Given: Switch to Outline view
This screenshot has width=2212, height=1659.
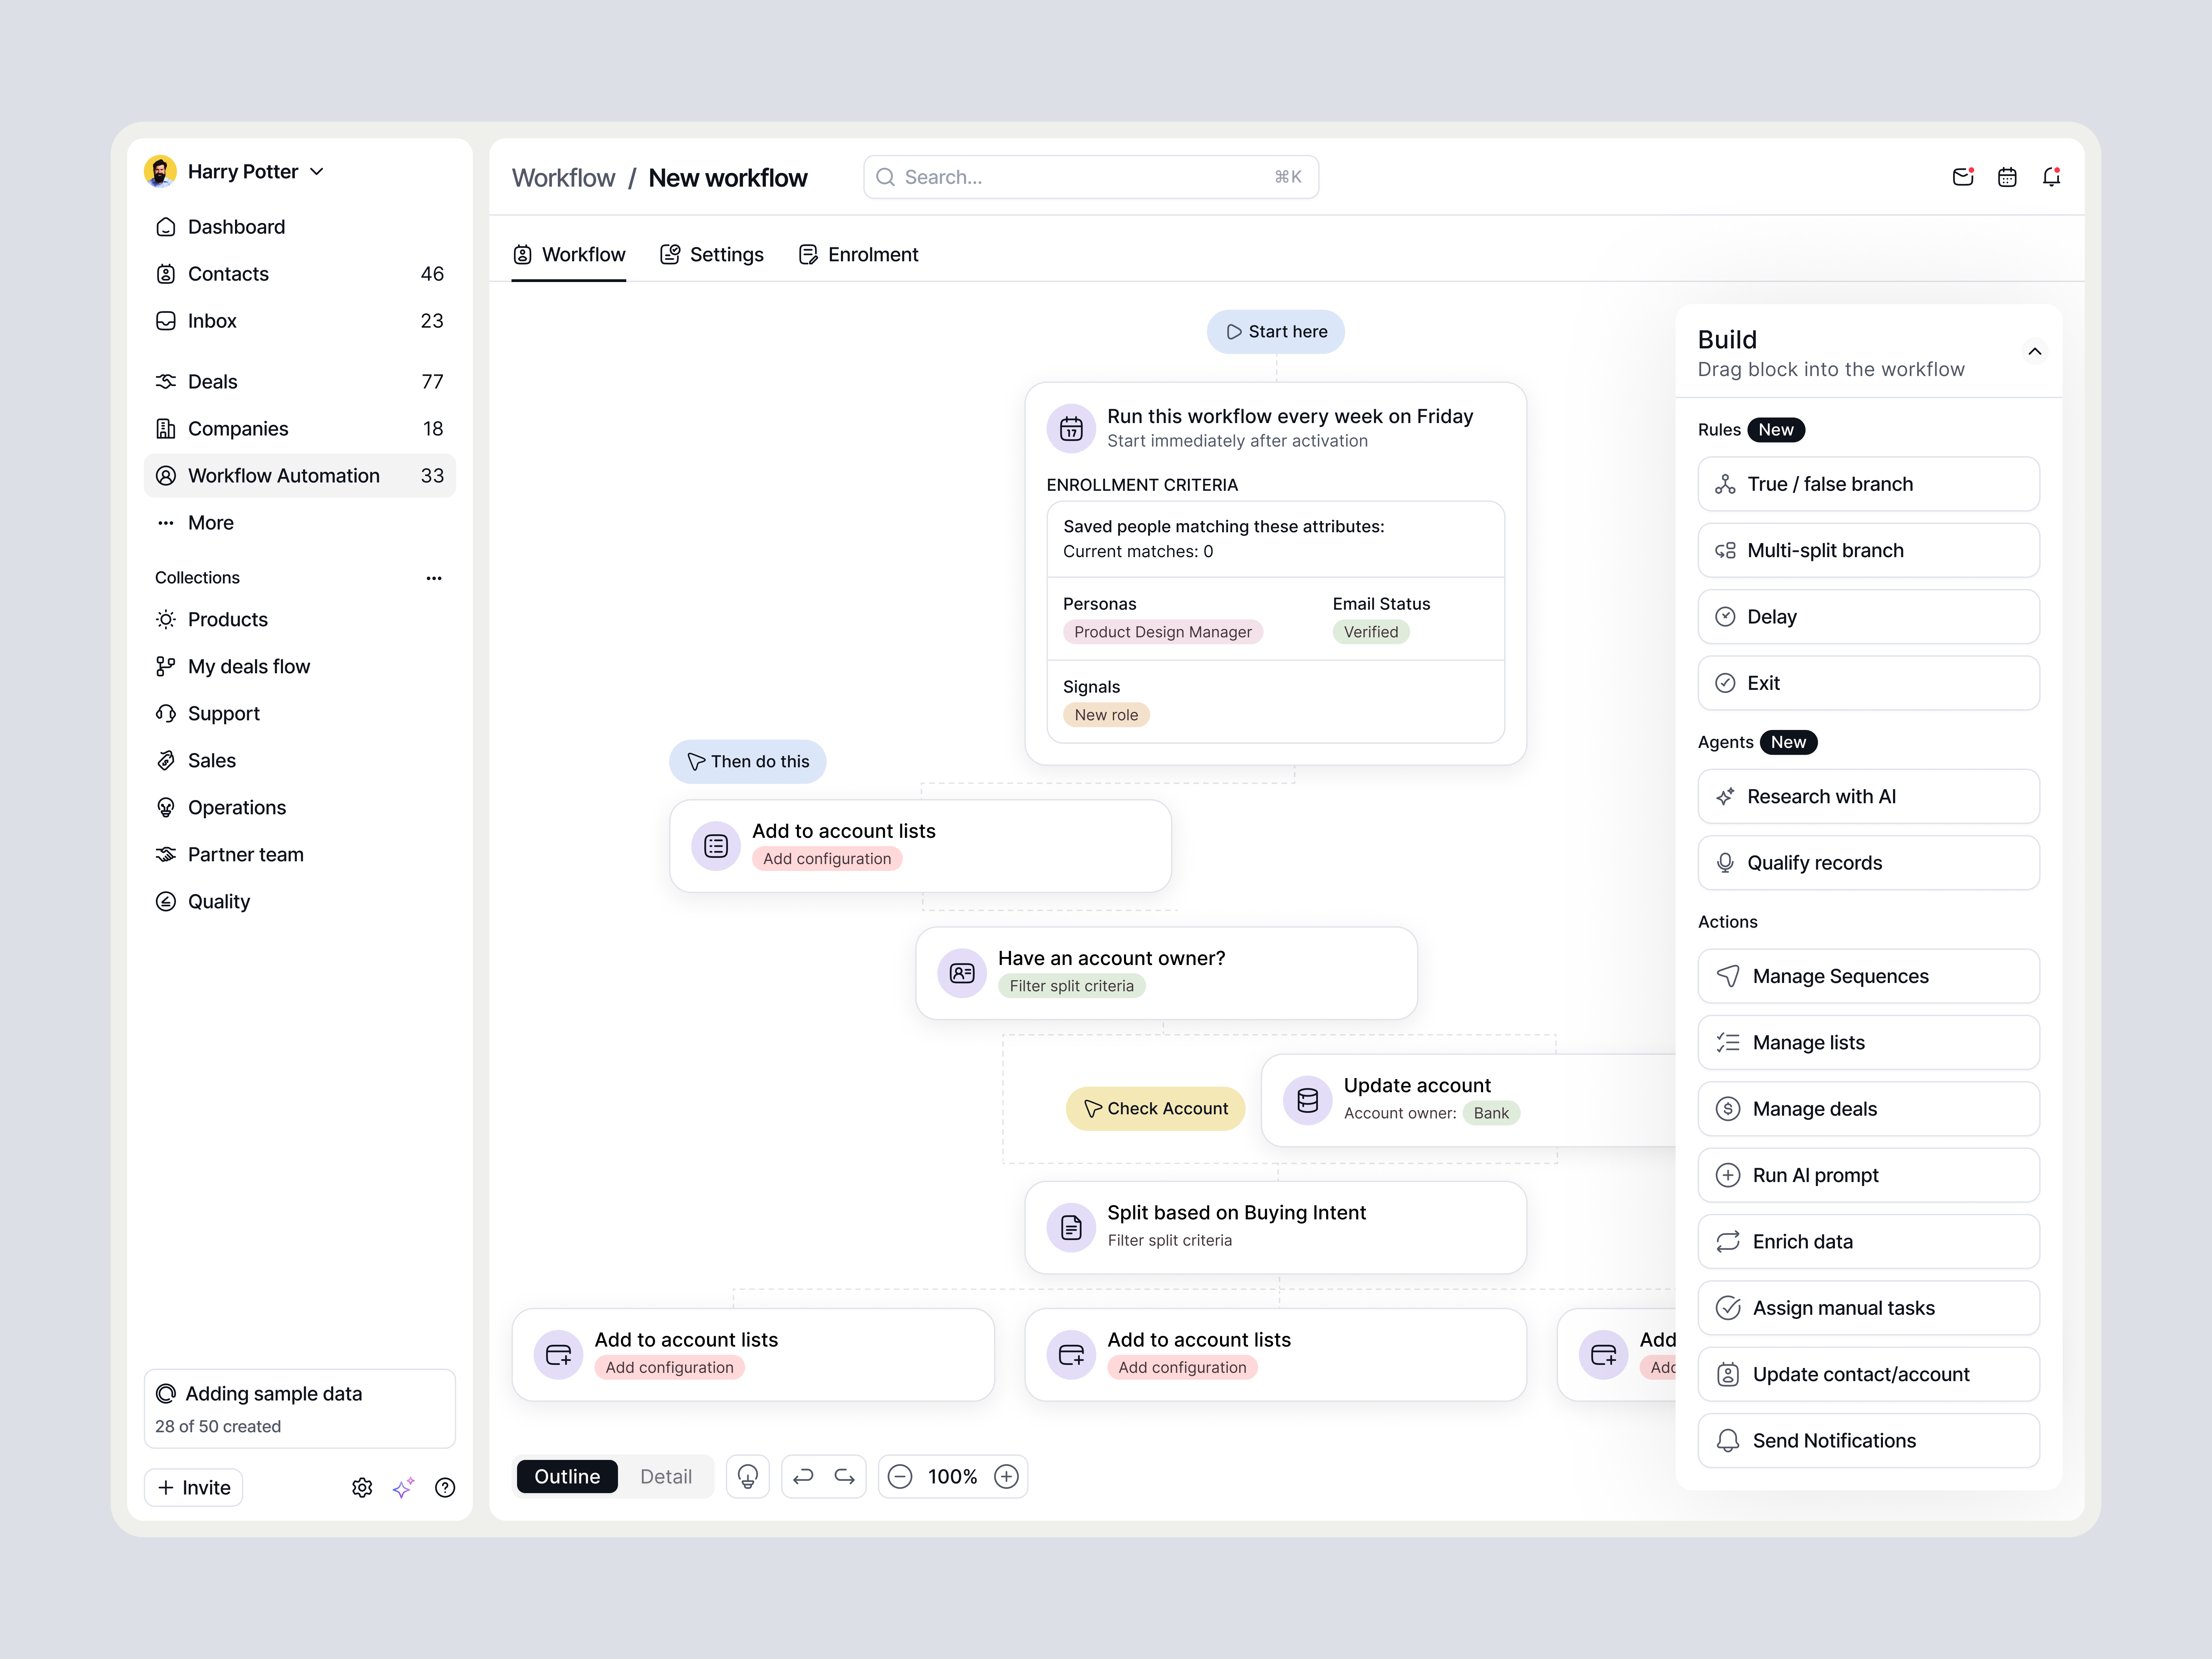Looking at the screenshot, I should point(567,1476).
